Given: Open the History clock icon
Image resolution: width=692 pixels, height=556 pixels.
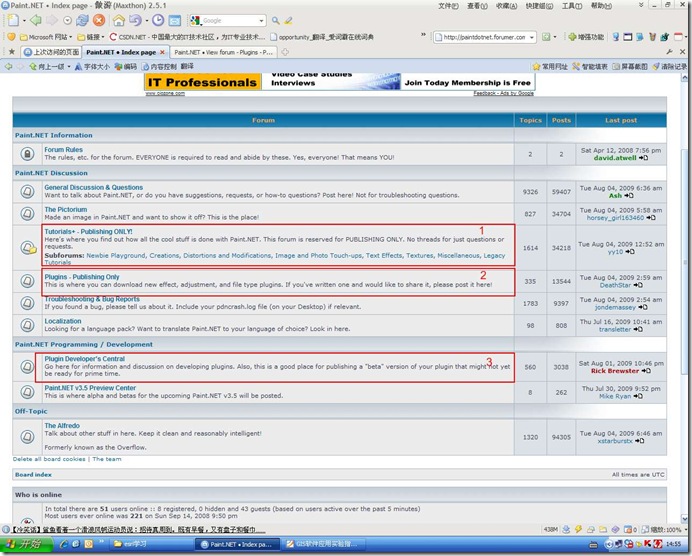Looking at the screenshot, I should [x=158, y=20].
